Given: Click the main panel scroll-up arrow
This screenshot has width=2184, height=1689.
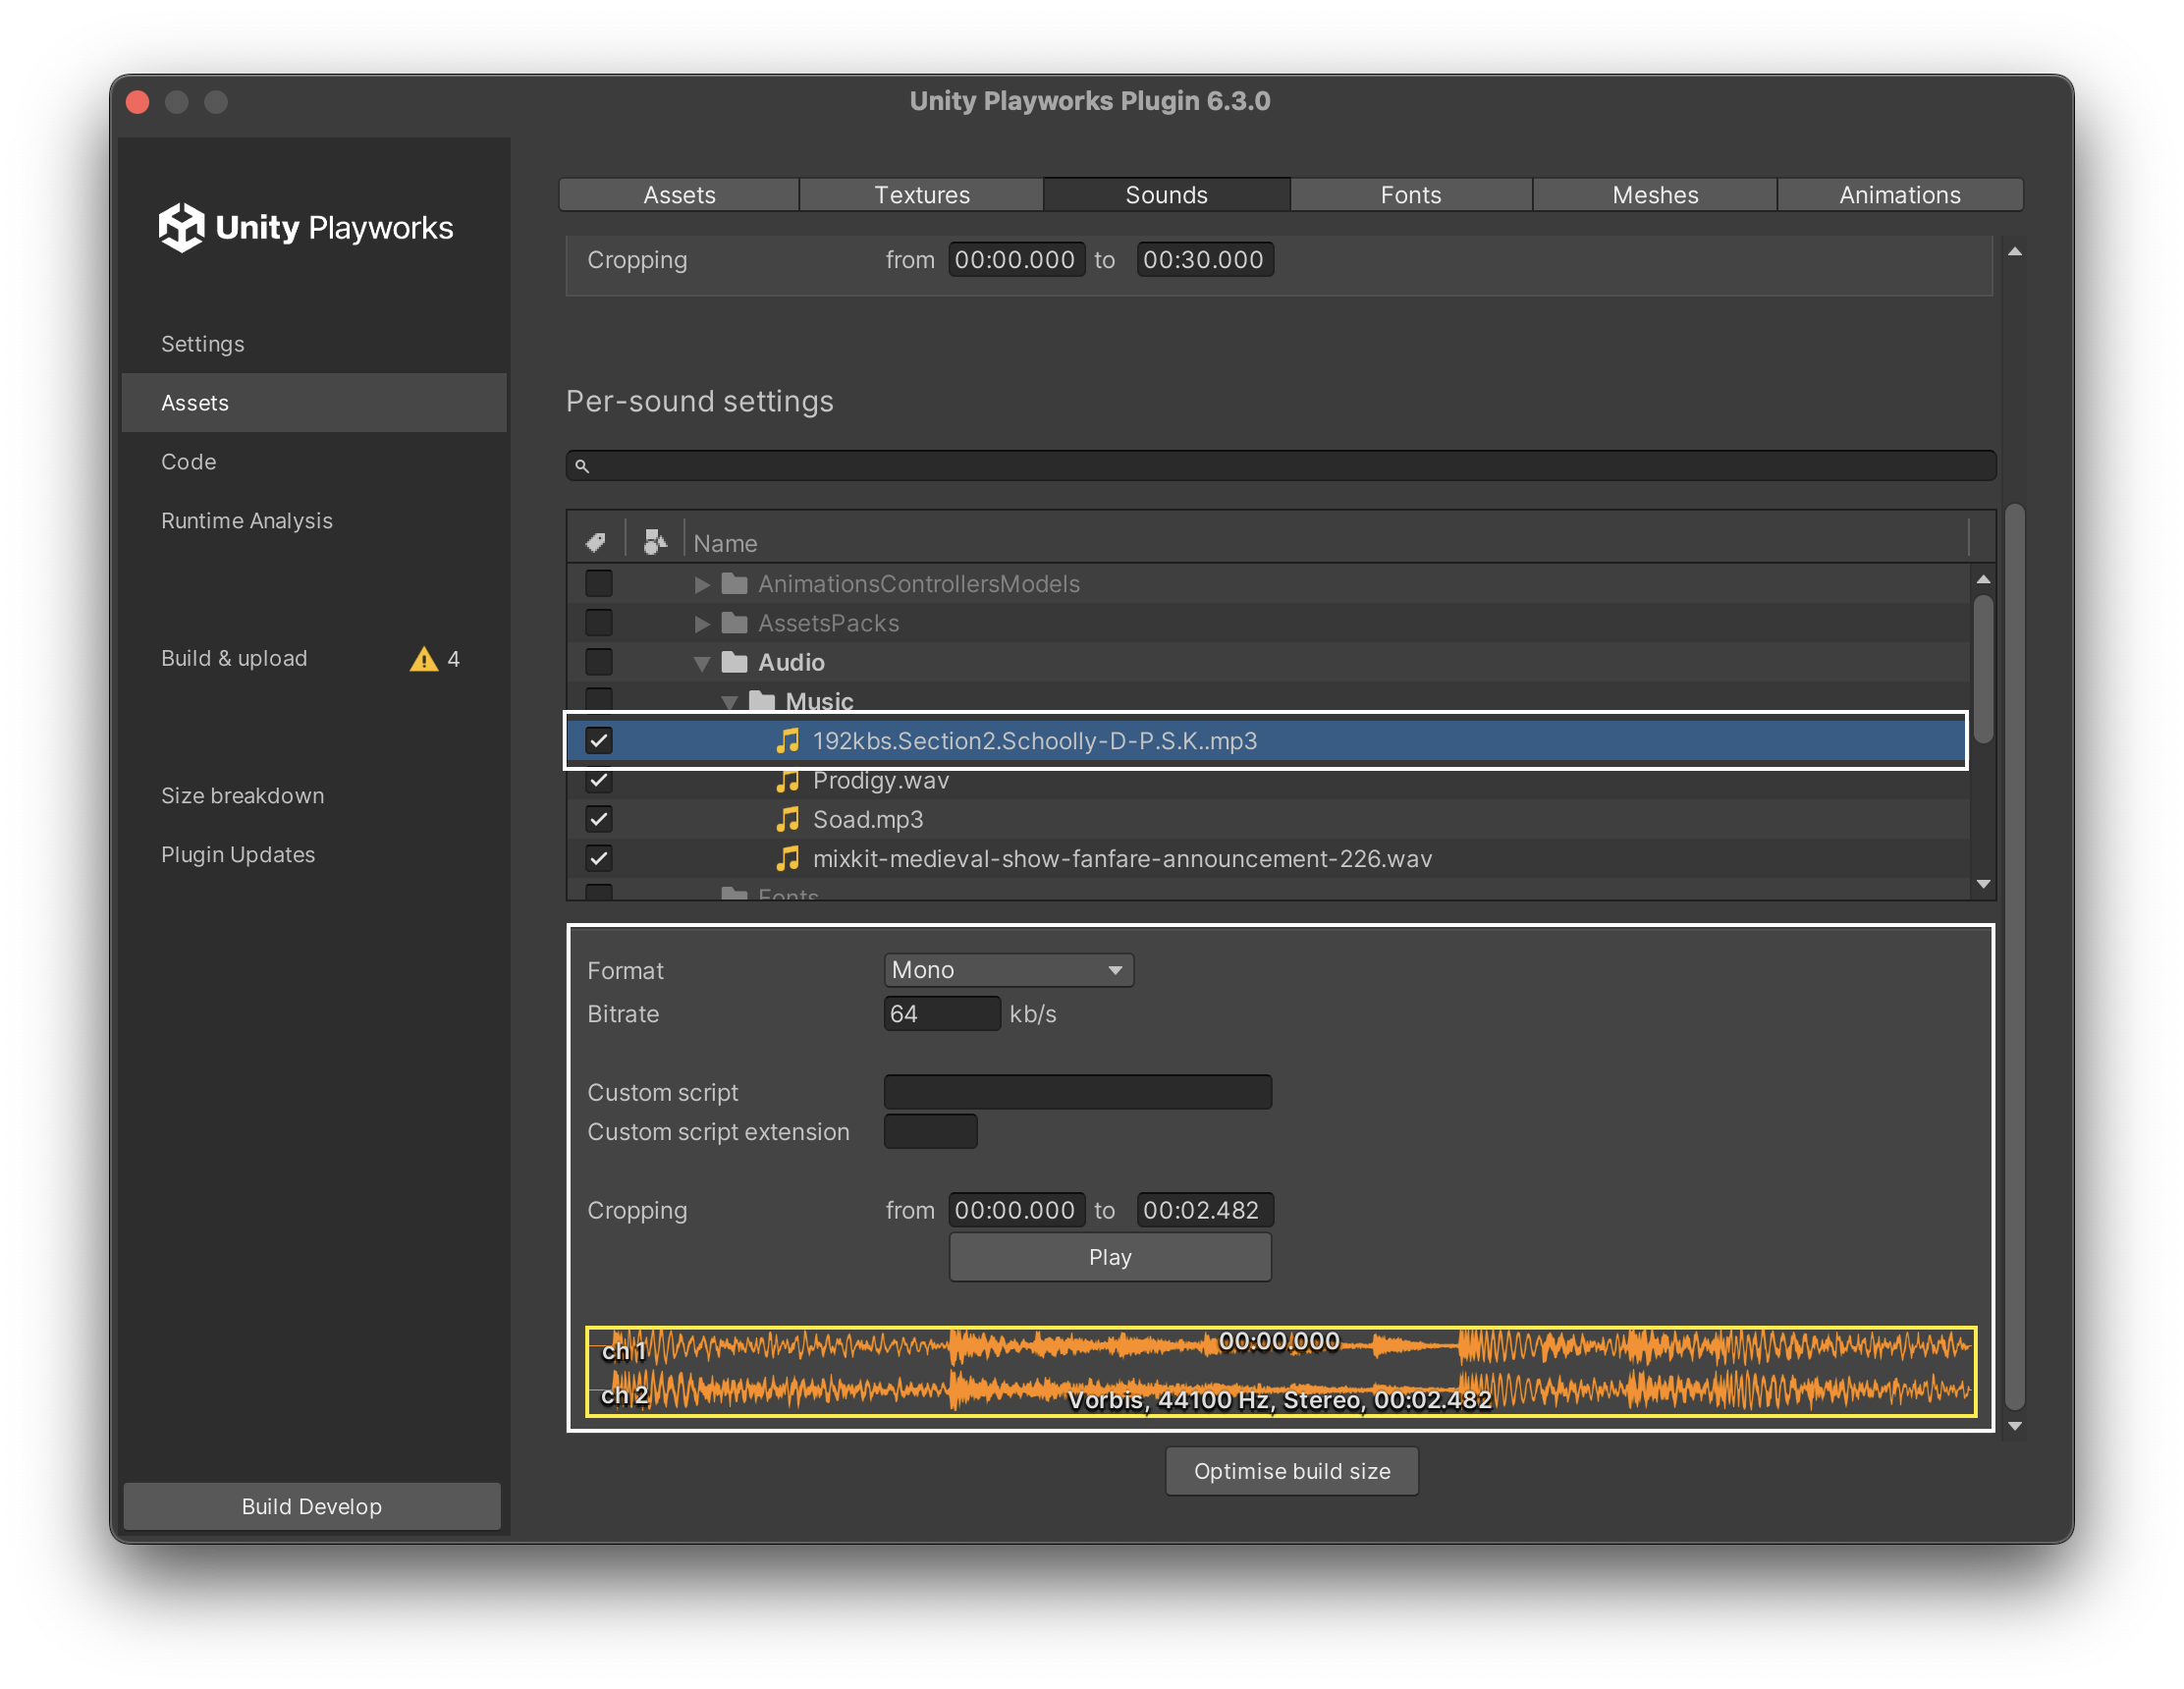Looking at the screenshot, I should point(2015,252).
